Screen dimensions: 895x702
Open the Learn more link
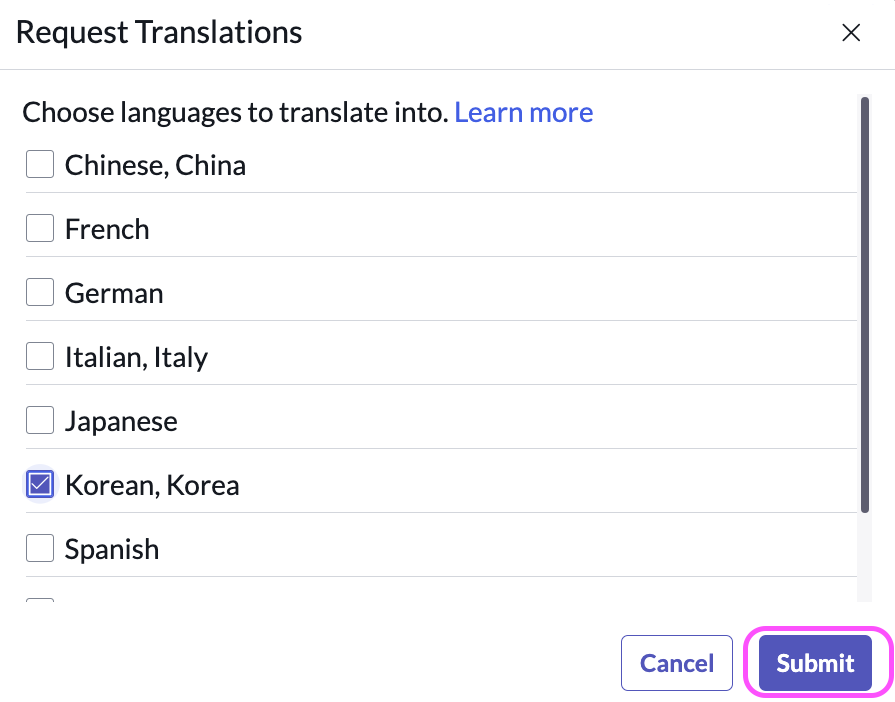(523, 112)
